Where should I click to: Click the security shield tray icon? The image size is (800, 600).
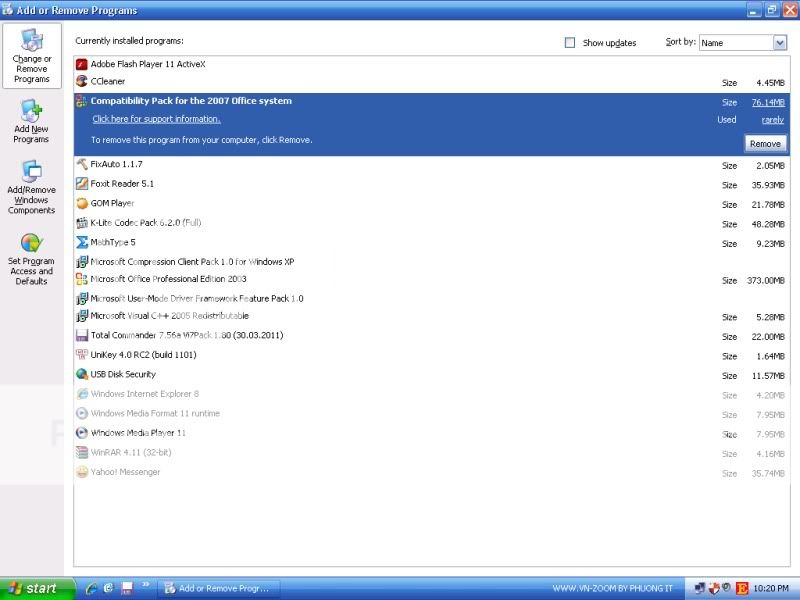(713, 588)
